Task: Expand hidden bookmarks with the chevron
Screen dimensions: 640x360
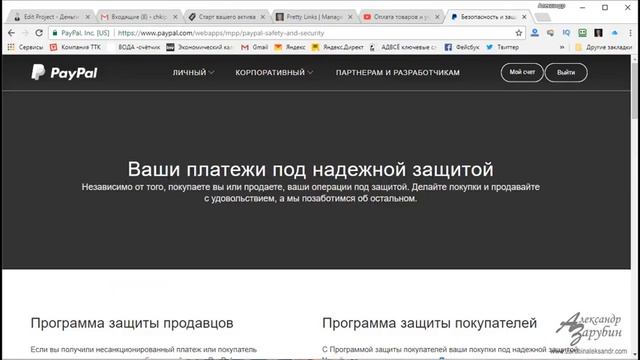Action: click(562, 47)
